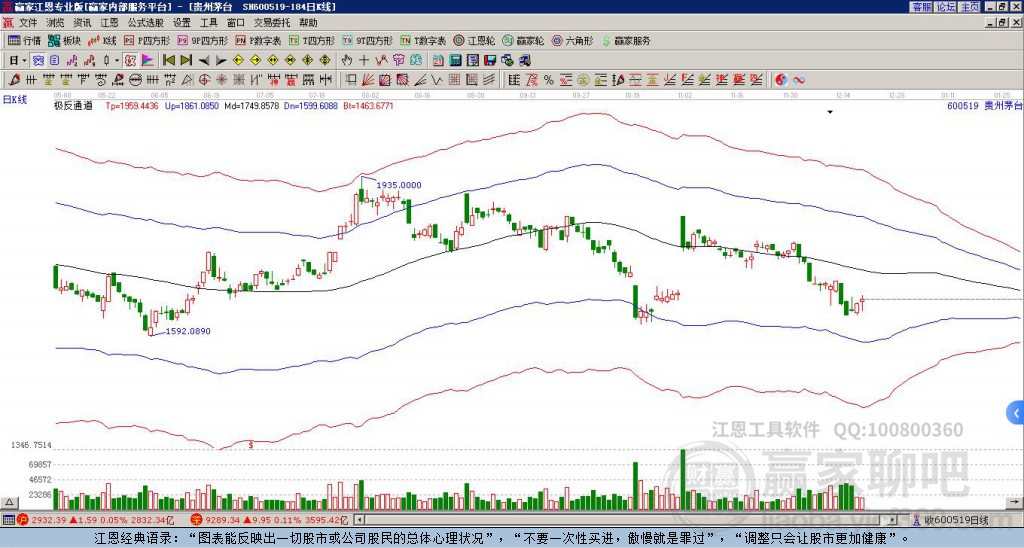Click the infinity wave icon
1024x548 pixels.
(799, 80)
